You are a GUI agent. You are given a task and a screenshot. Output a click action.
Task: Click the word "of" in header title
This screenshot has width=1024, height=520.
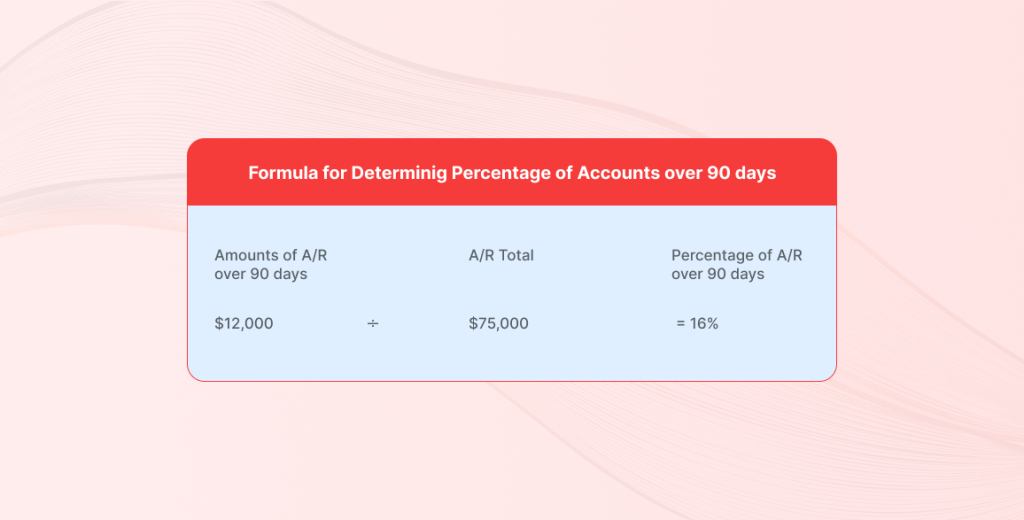click(564, 173)
